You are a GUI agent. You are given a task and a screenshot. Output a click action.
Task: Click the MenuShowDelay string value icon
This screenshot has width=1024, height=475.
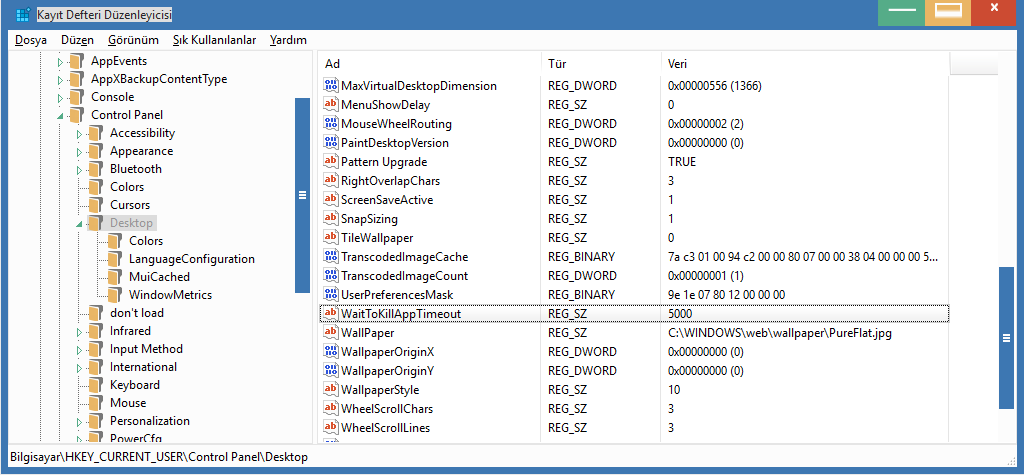coord(331,105)
